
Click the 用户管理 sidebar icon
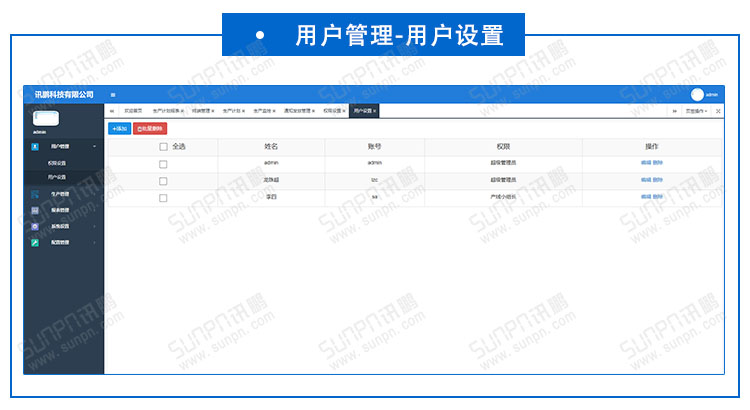[35, 146]
